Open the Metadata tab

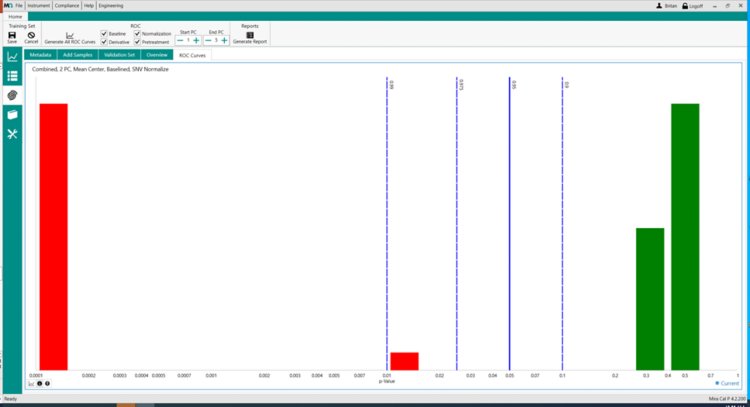tap(40, 55)
